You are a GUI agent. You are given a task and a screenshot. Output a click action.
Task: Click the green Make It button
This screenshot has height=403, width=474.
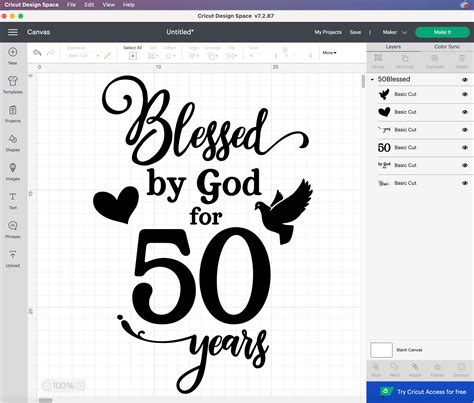coord(442,32)
